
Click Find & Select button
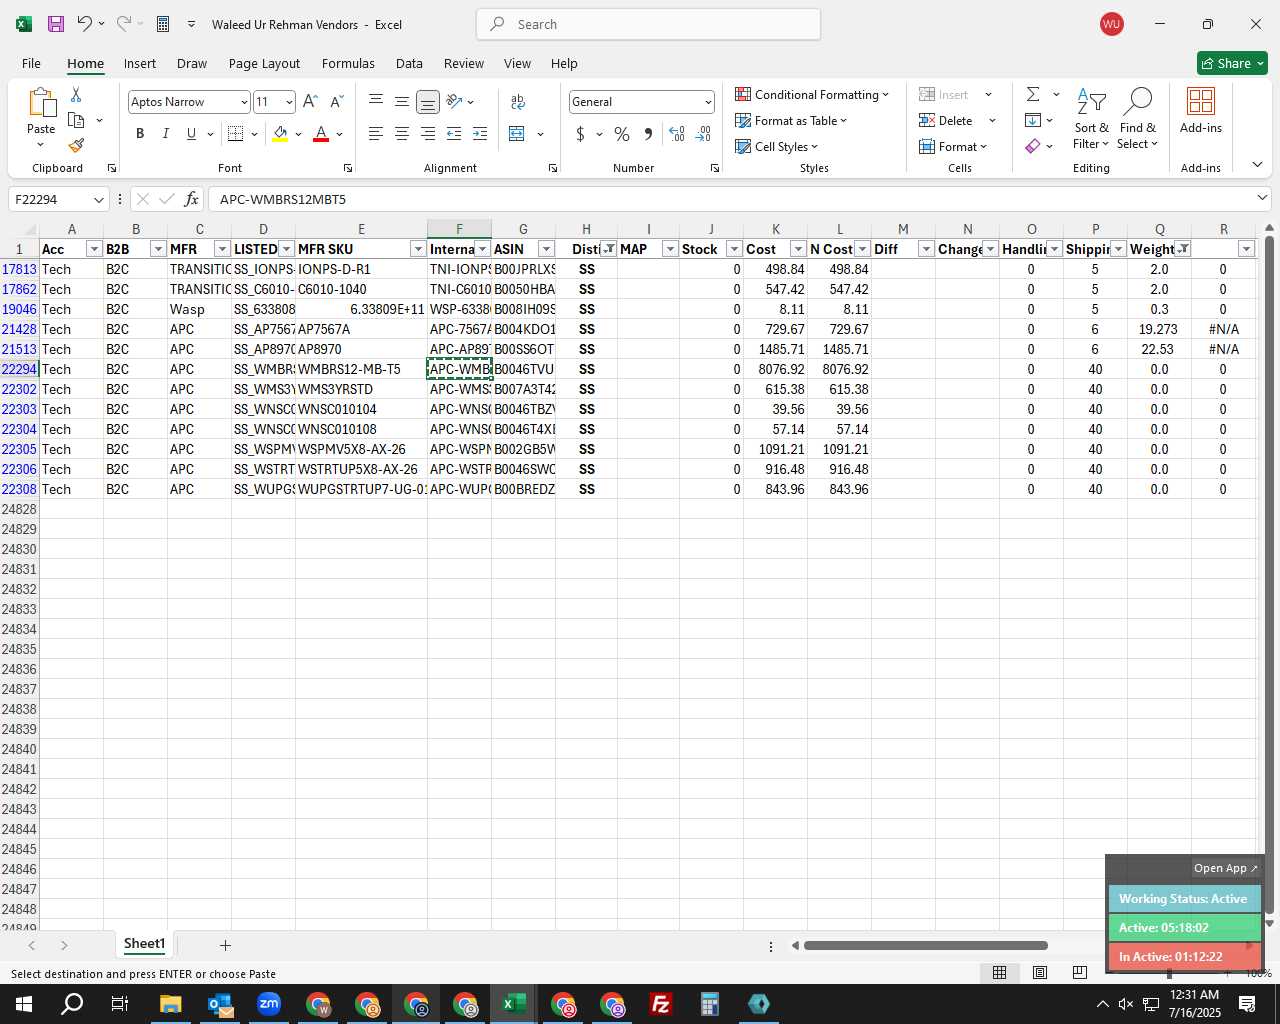click(x=1138, y=118)
